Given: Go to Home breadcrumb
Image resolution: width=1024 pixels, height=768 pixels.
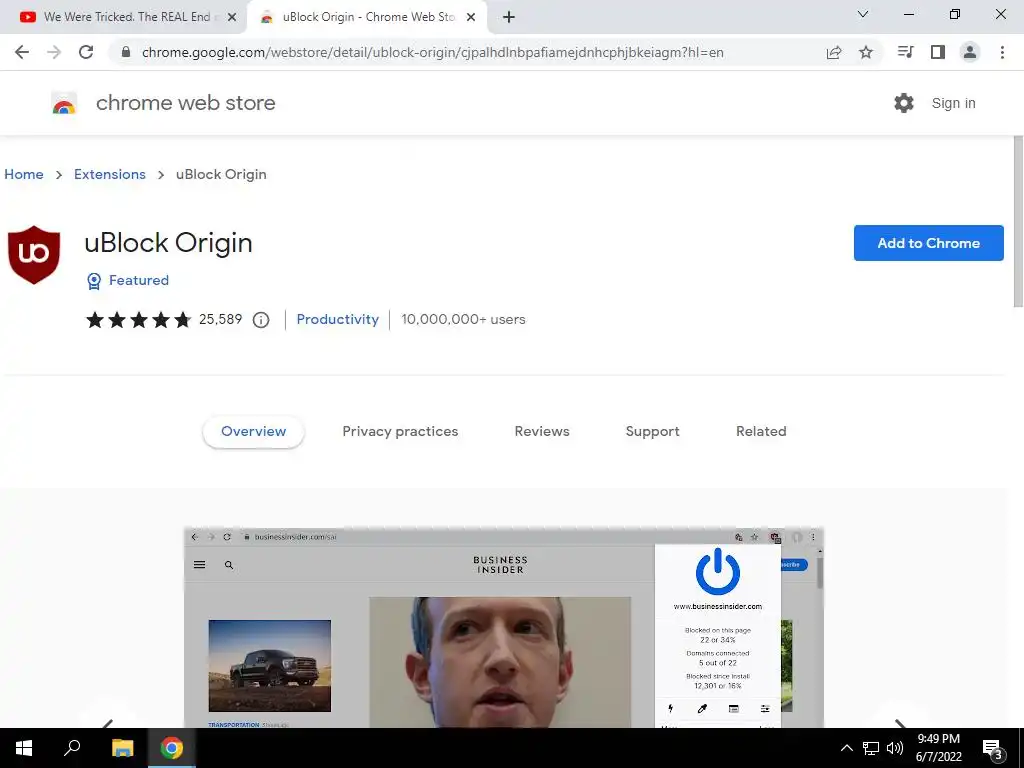Looking at the screenshot, I should 24,174.
